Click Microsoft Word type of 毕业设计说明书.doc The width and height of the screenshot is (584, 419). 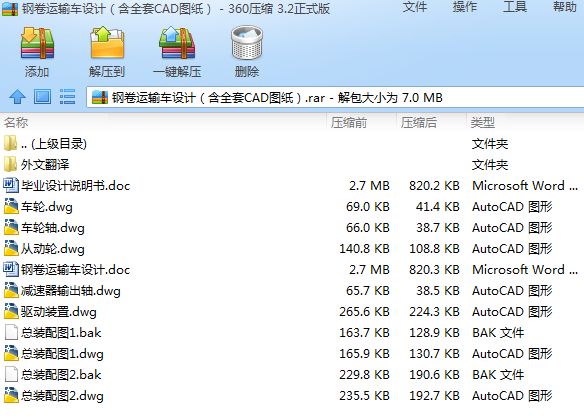click(x=525, y=185)
